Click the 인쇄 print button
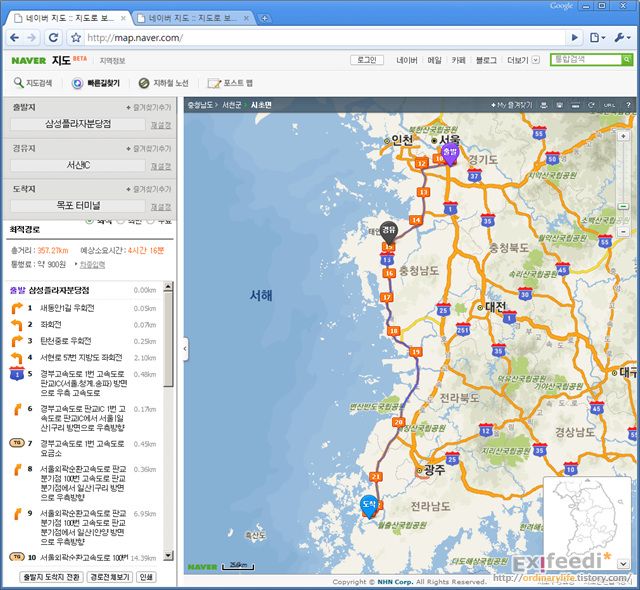This screenshot has height=590, width=640. [146, 577]
